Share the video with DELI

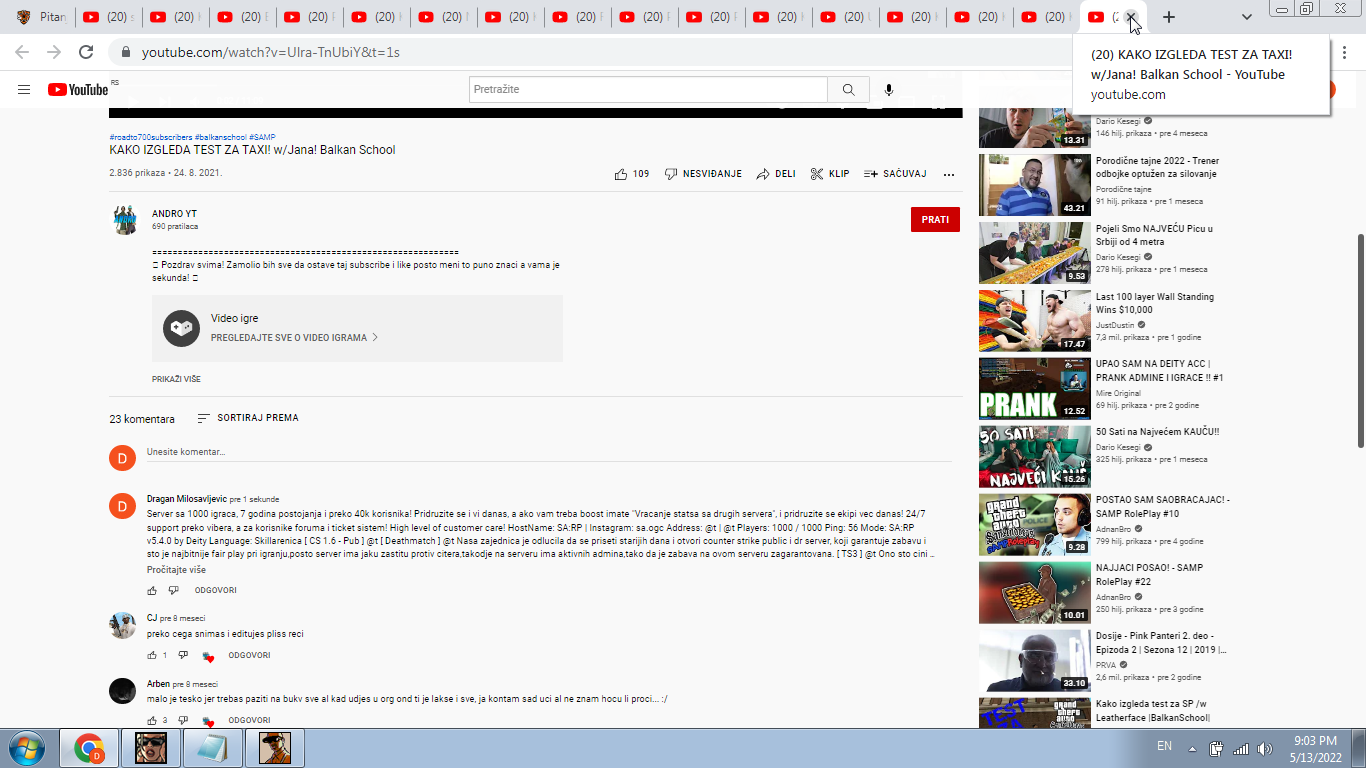tap(776, 174)
